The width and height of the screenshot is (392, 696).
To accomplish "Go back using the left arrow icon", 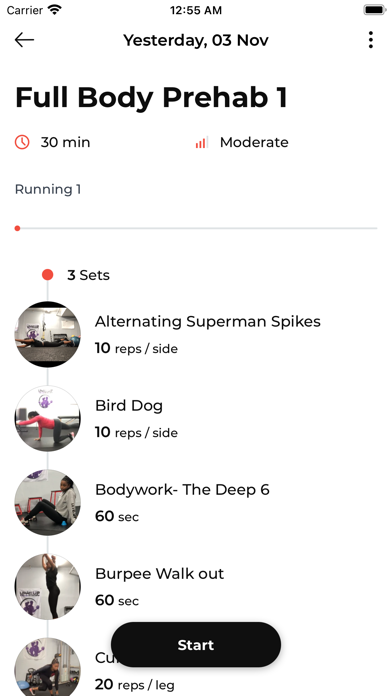I will [24, 40].
